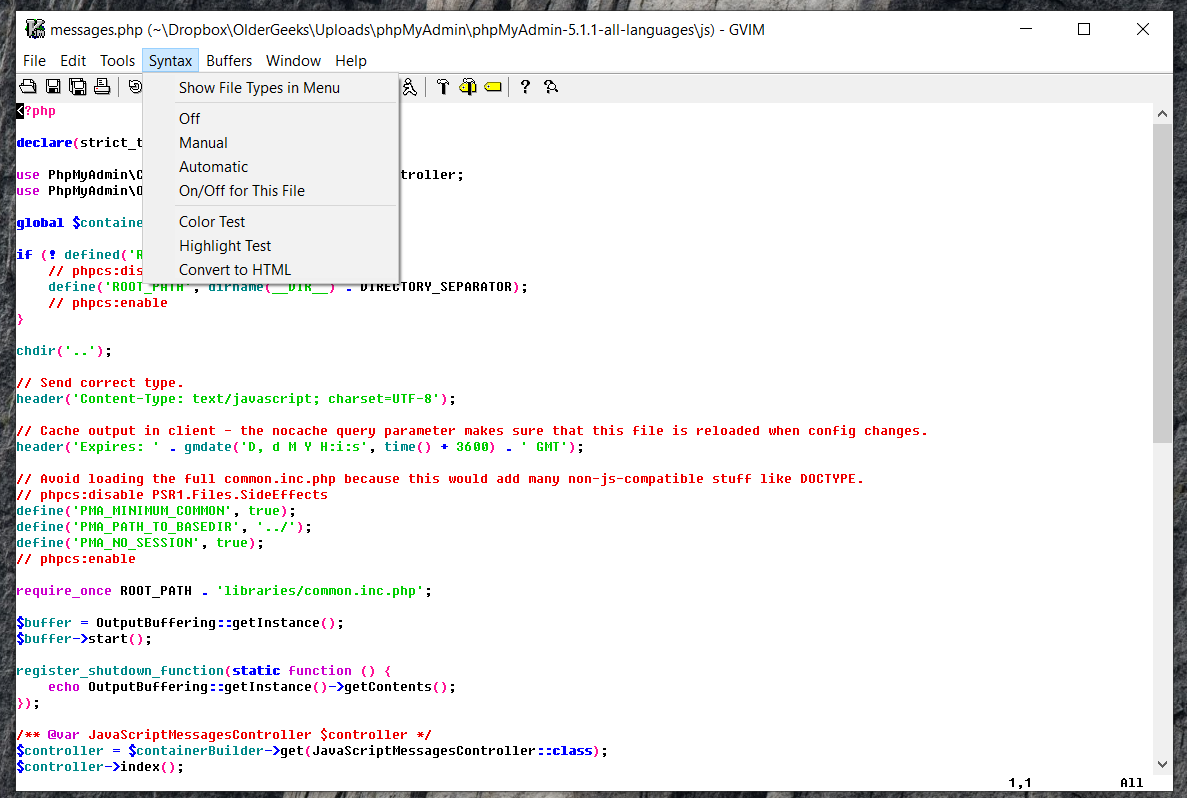Click the Find Help search icon
Viewport: 1187px width, 798px height.
(x=550, y=87)
